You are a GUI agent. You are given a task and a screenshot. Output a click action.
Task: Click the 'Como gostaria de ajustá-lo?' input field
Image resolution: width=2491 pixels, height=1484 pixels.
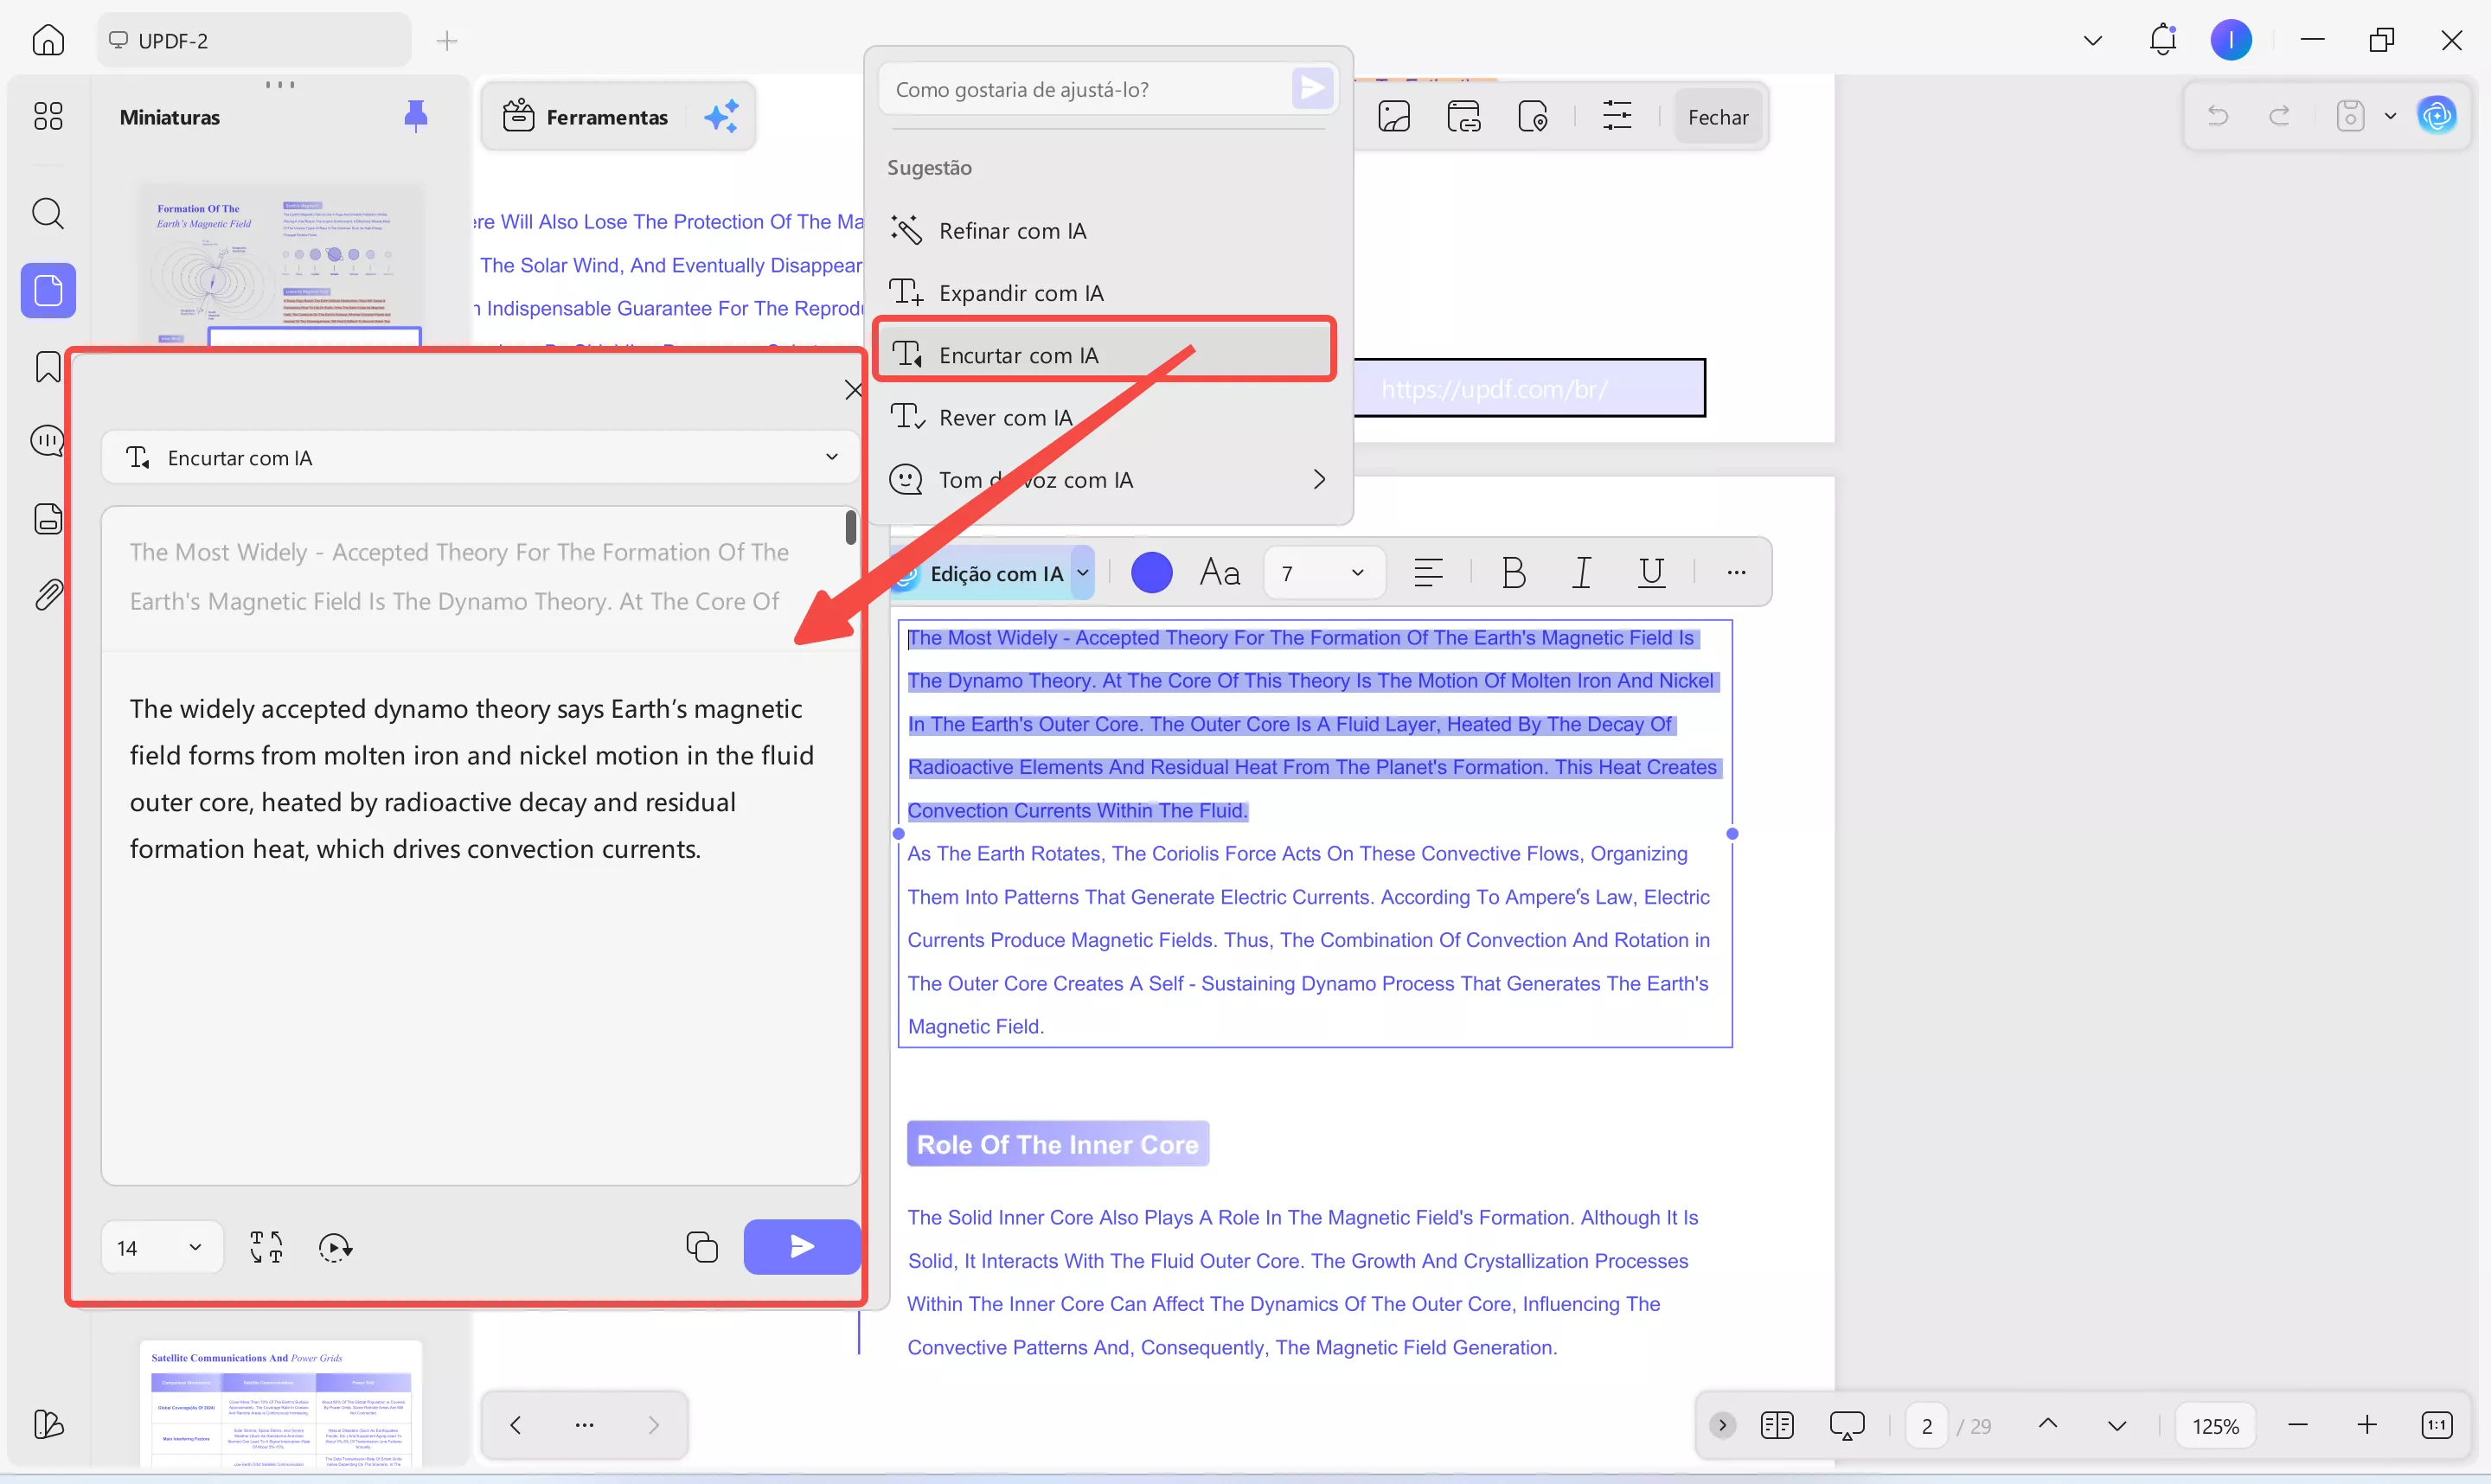pyautogui.click(x=1085, y=90)
